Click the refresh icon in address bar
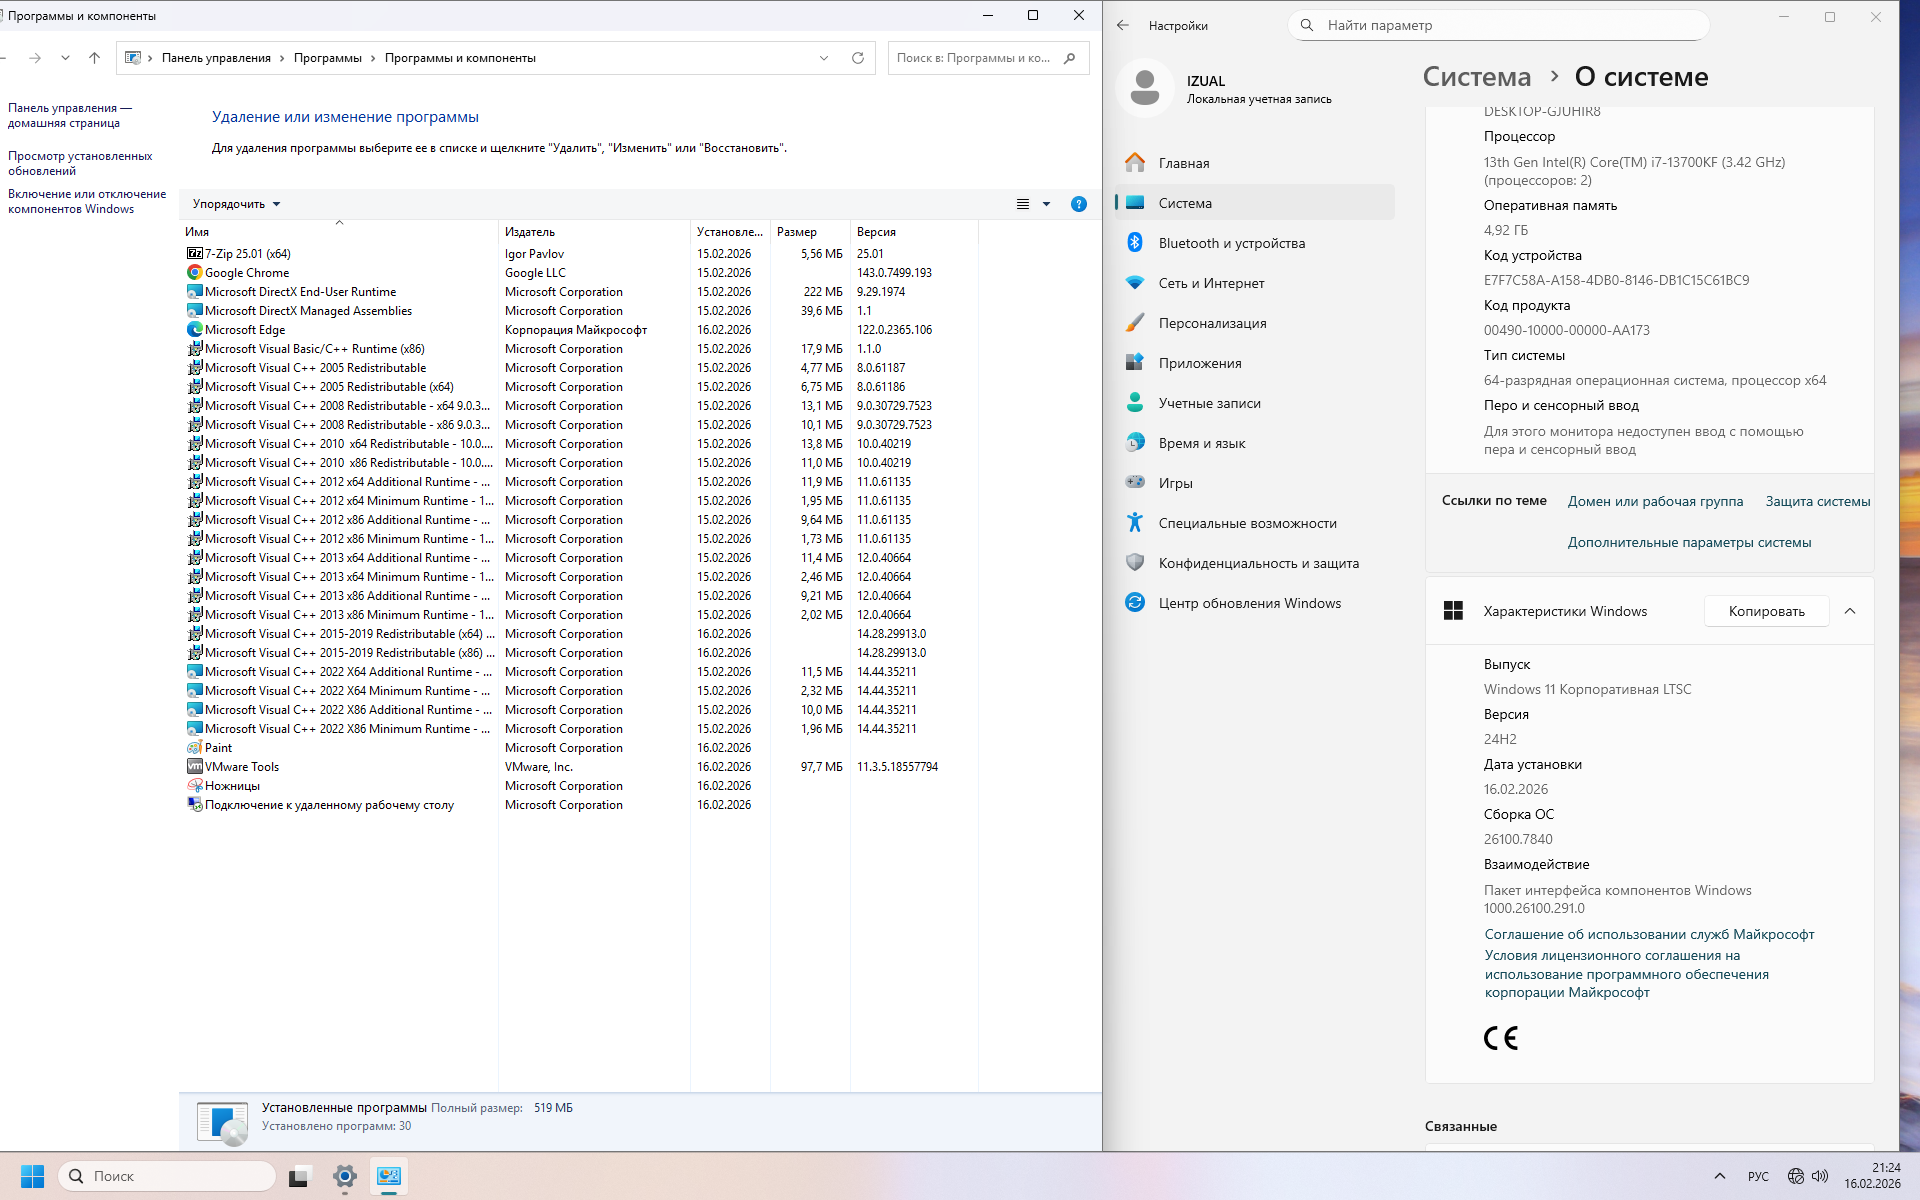The width and height of the screenshot is (1920, 1200). click(x=857, y=58)
